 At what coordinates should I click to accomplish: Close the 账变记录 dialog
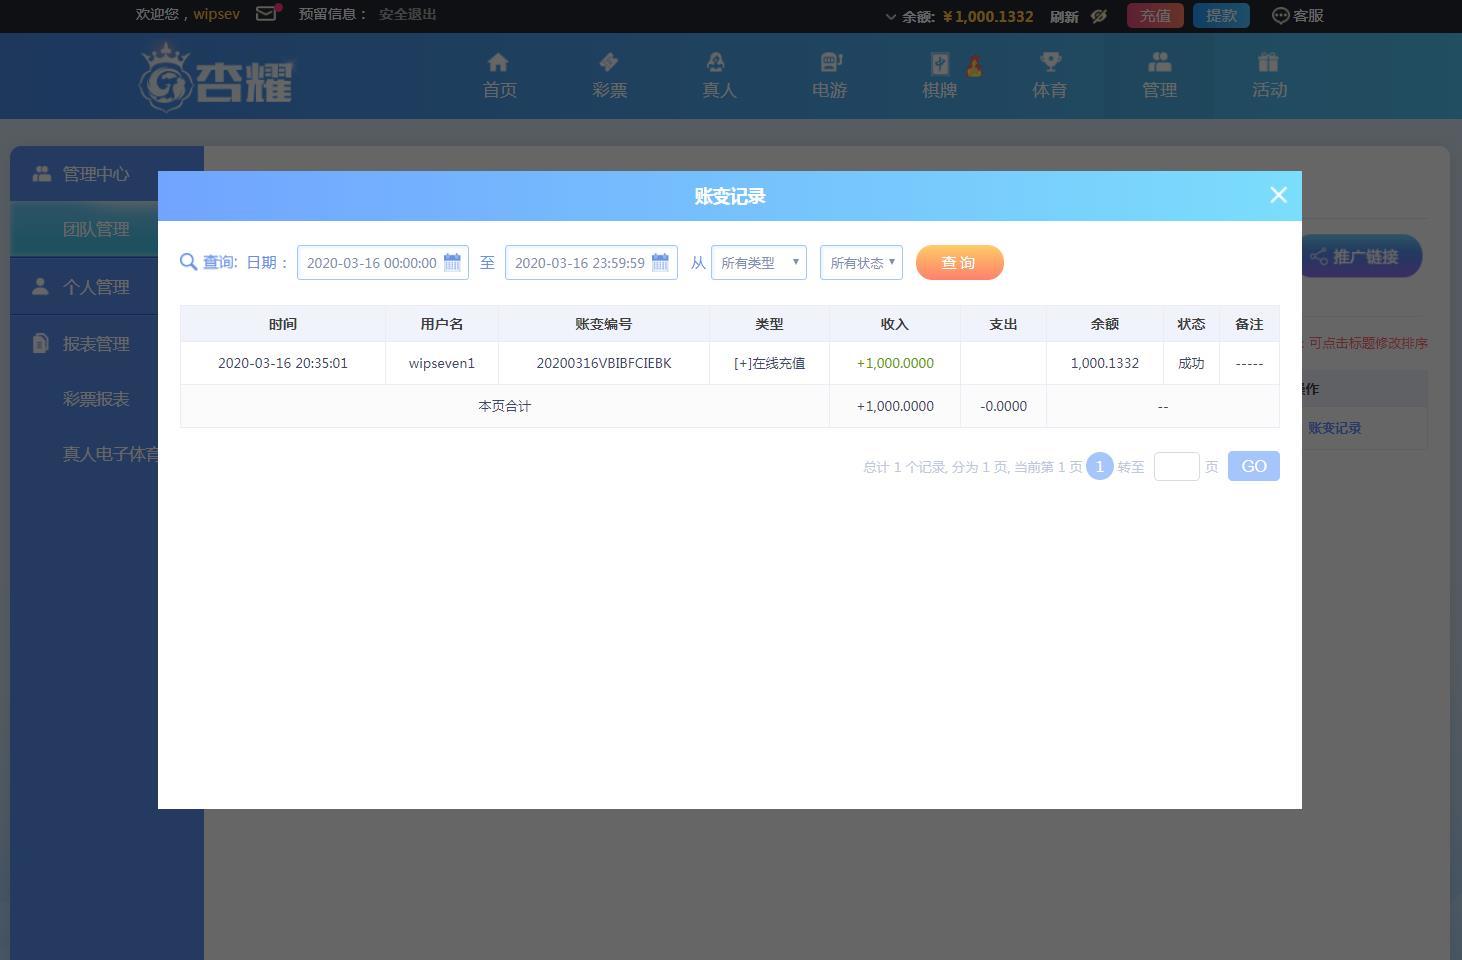(1278, 195)
